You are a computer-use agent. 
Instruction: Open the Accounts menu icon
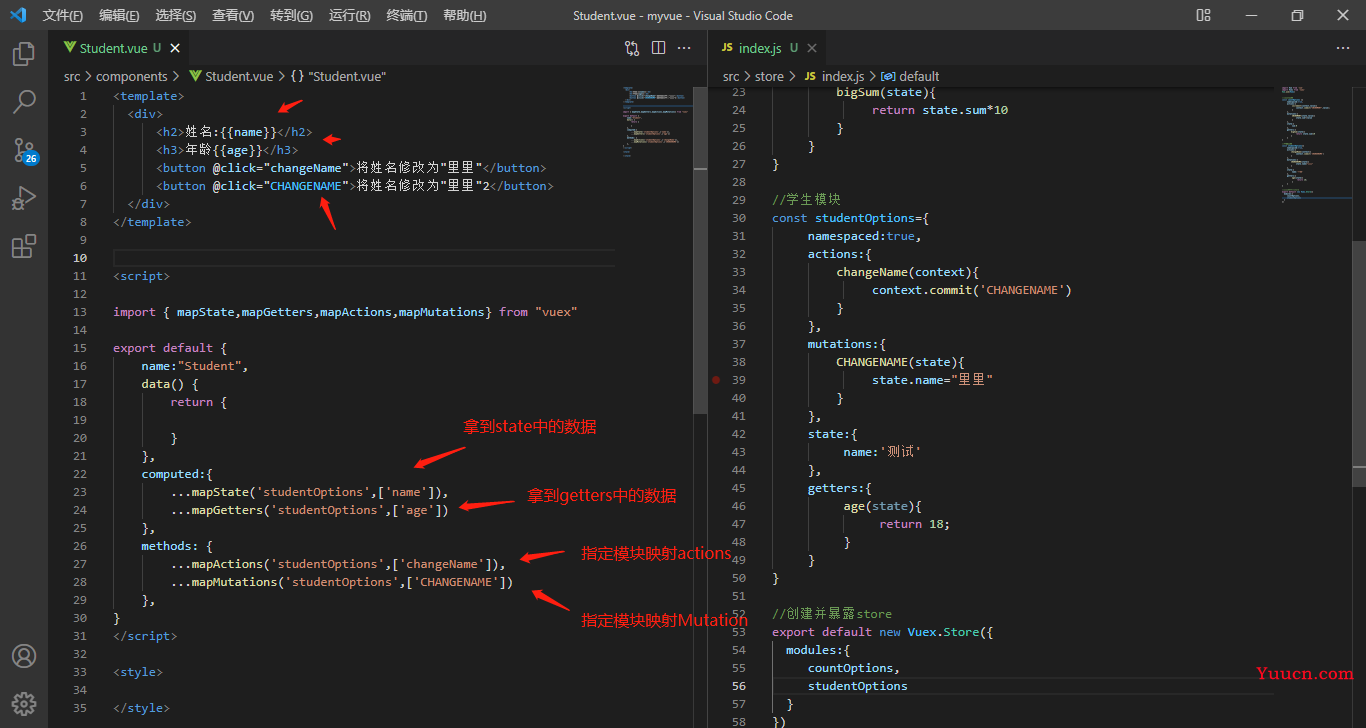(x=24, y=656)
